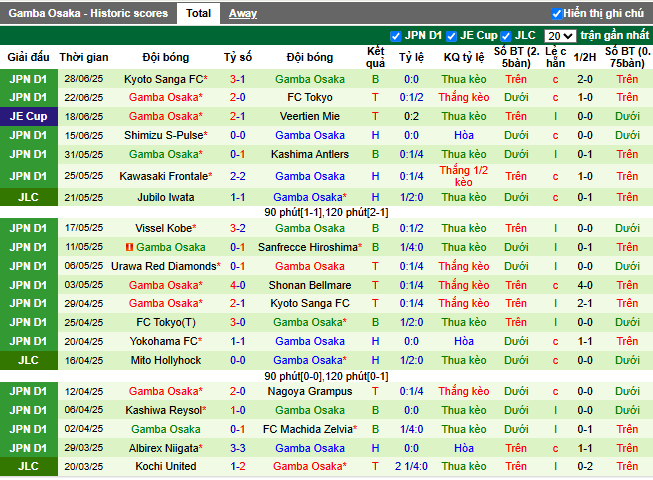Click the 2 1/4:0 odds value
Screen dimensions: 653x480
pyautogui.click(x=411, y=466)
